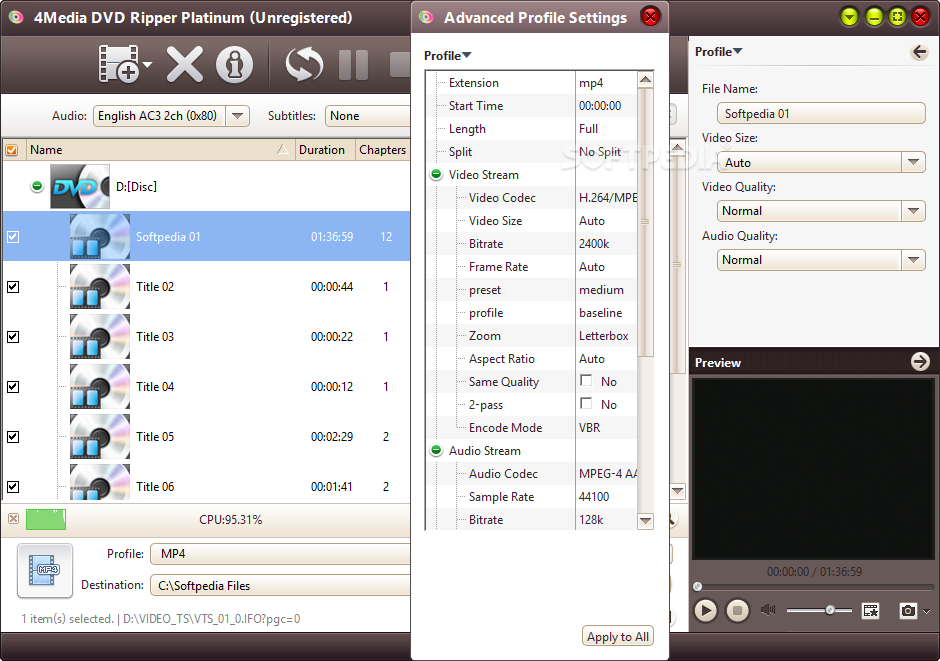Uncheck the Title 05 checkbox
The height and width of the screenshot is (661, 940).
[x=13, y=437]
